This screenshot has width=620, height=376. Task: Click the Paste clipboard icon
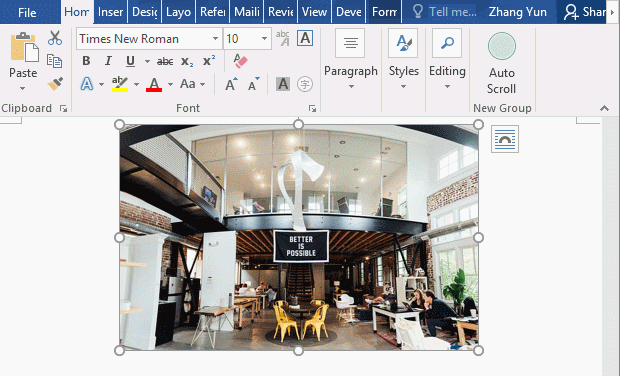point(24,47)
